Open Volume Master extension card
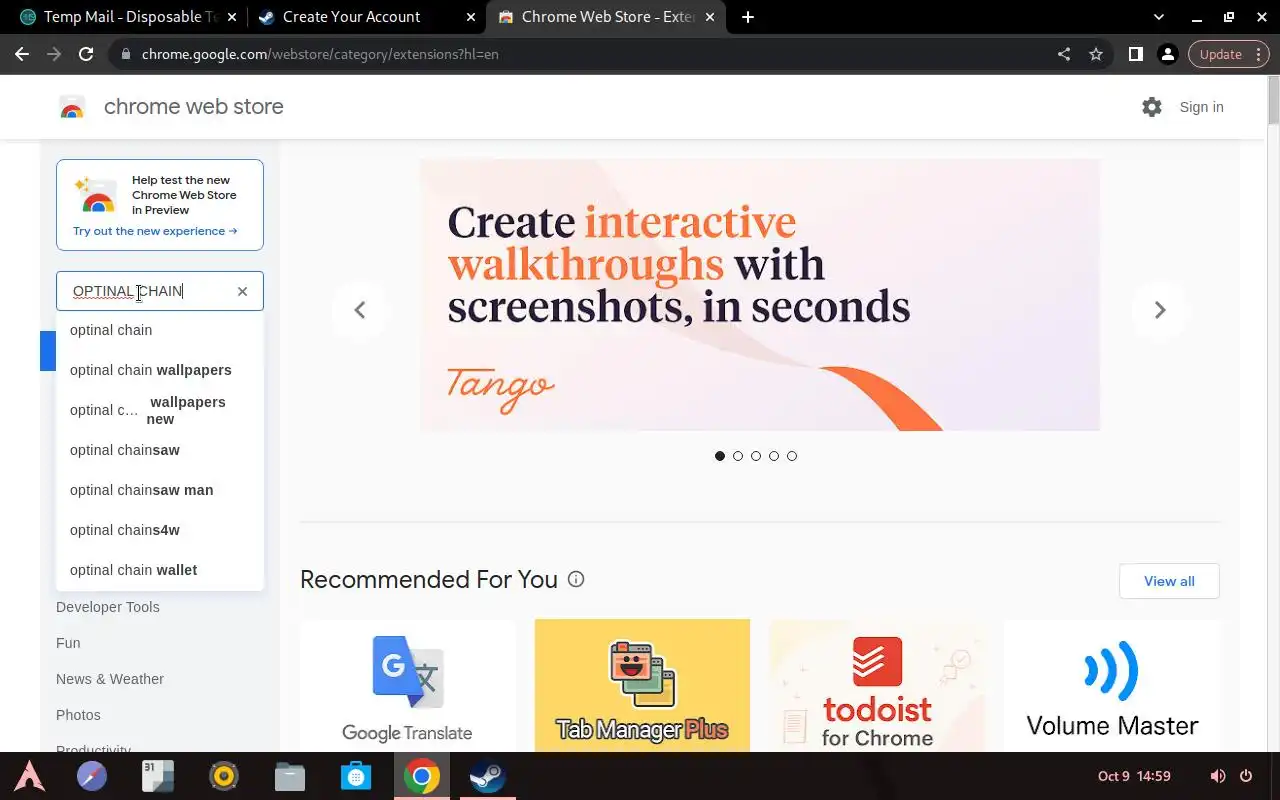Image resolution: width=1280 pixels, height=800 pixels. pos(1112,686)
